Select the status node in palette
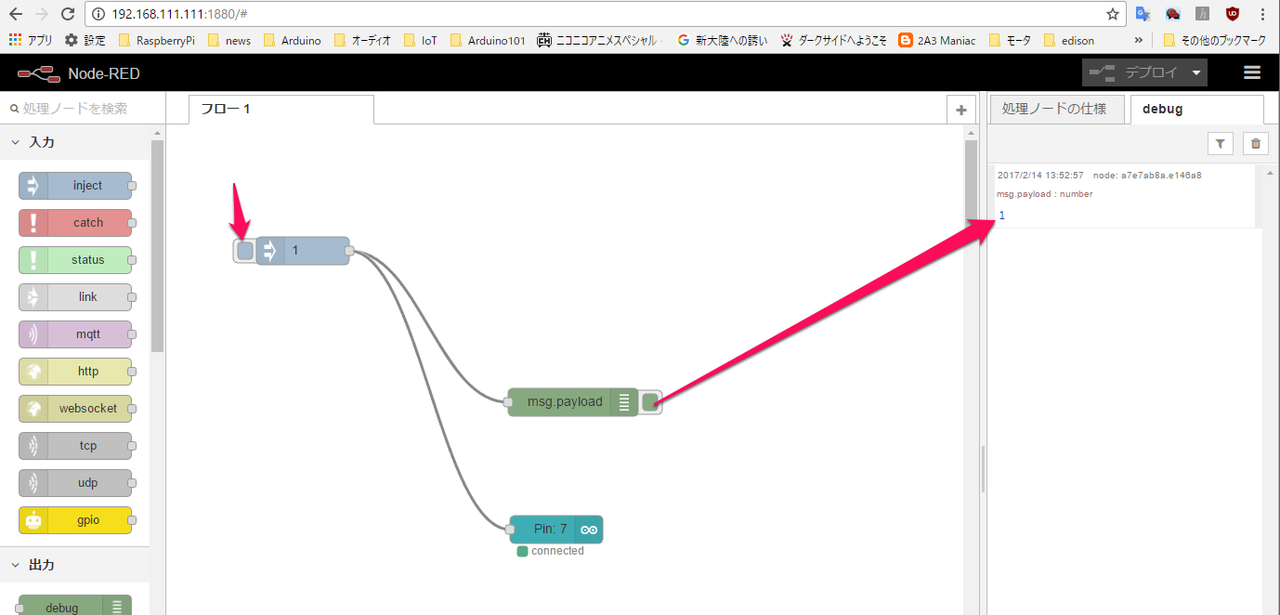This screenshot has height=615, width=1280. [x=76, y=260]
